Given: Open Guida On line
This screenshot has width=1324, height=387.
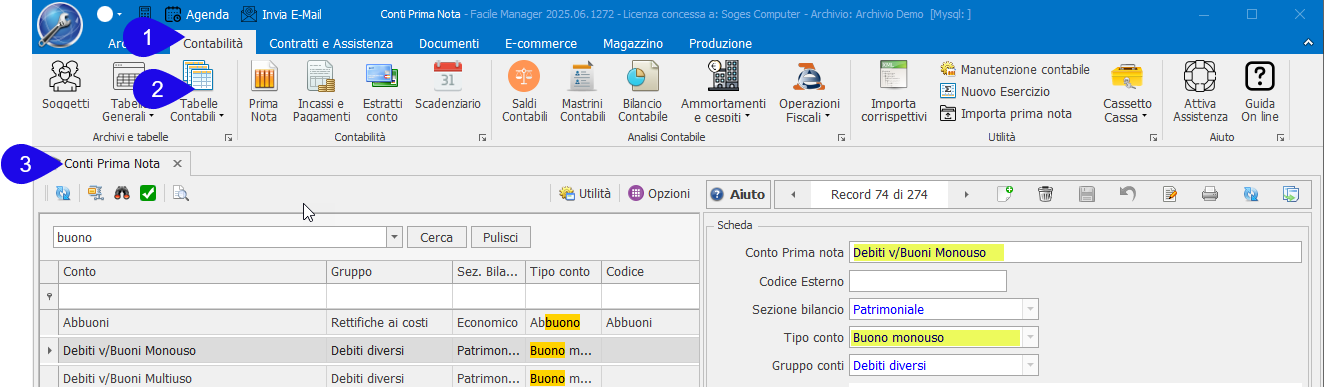Looking at the screenshot, I should (x=1261, y=90).
